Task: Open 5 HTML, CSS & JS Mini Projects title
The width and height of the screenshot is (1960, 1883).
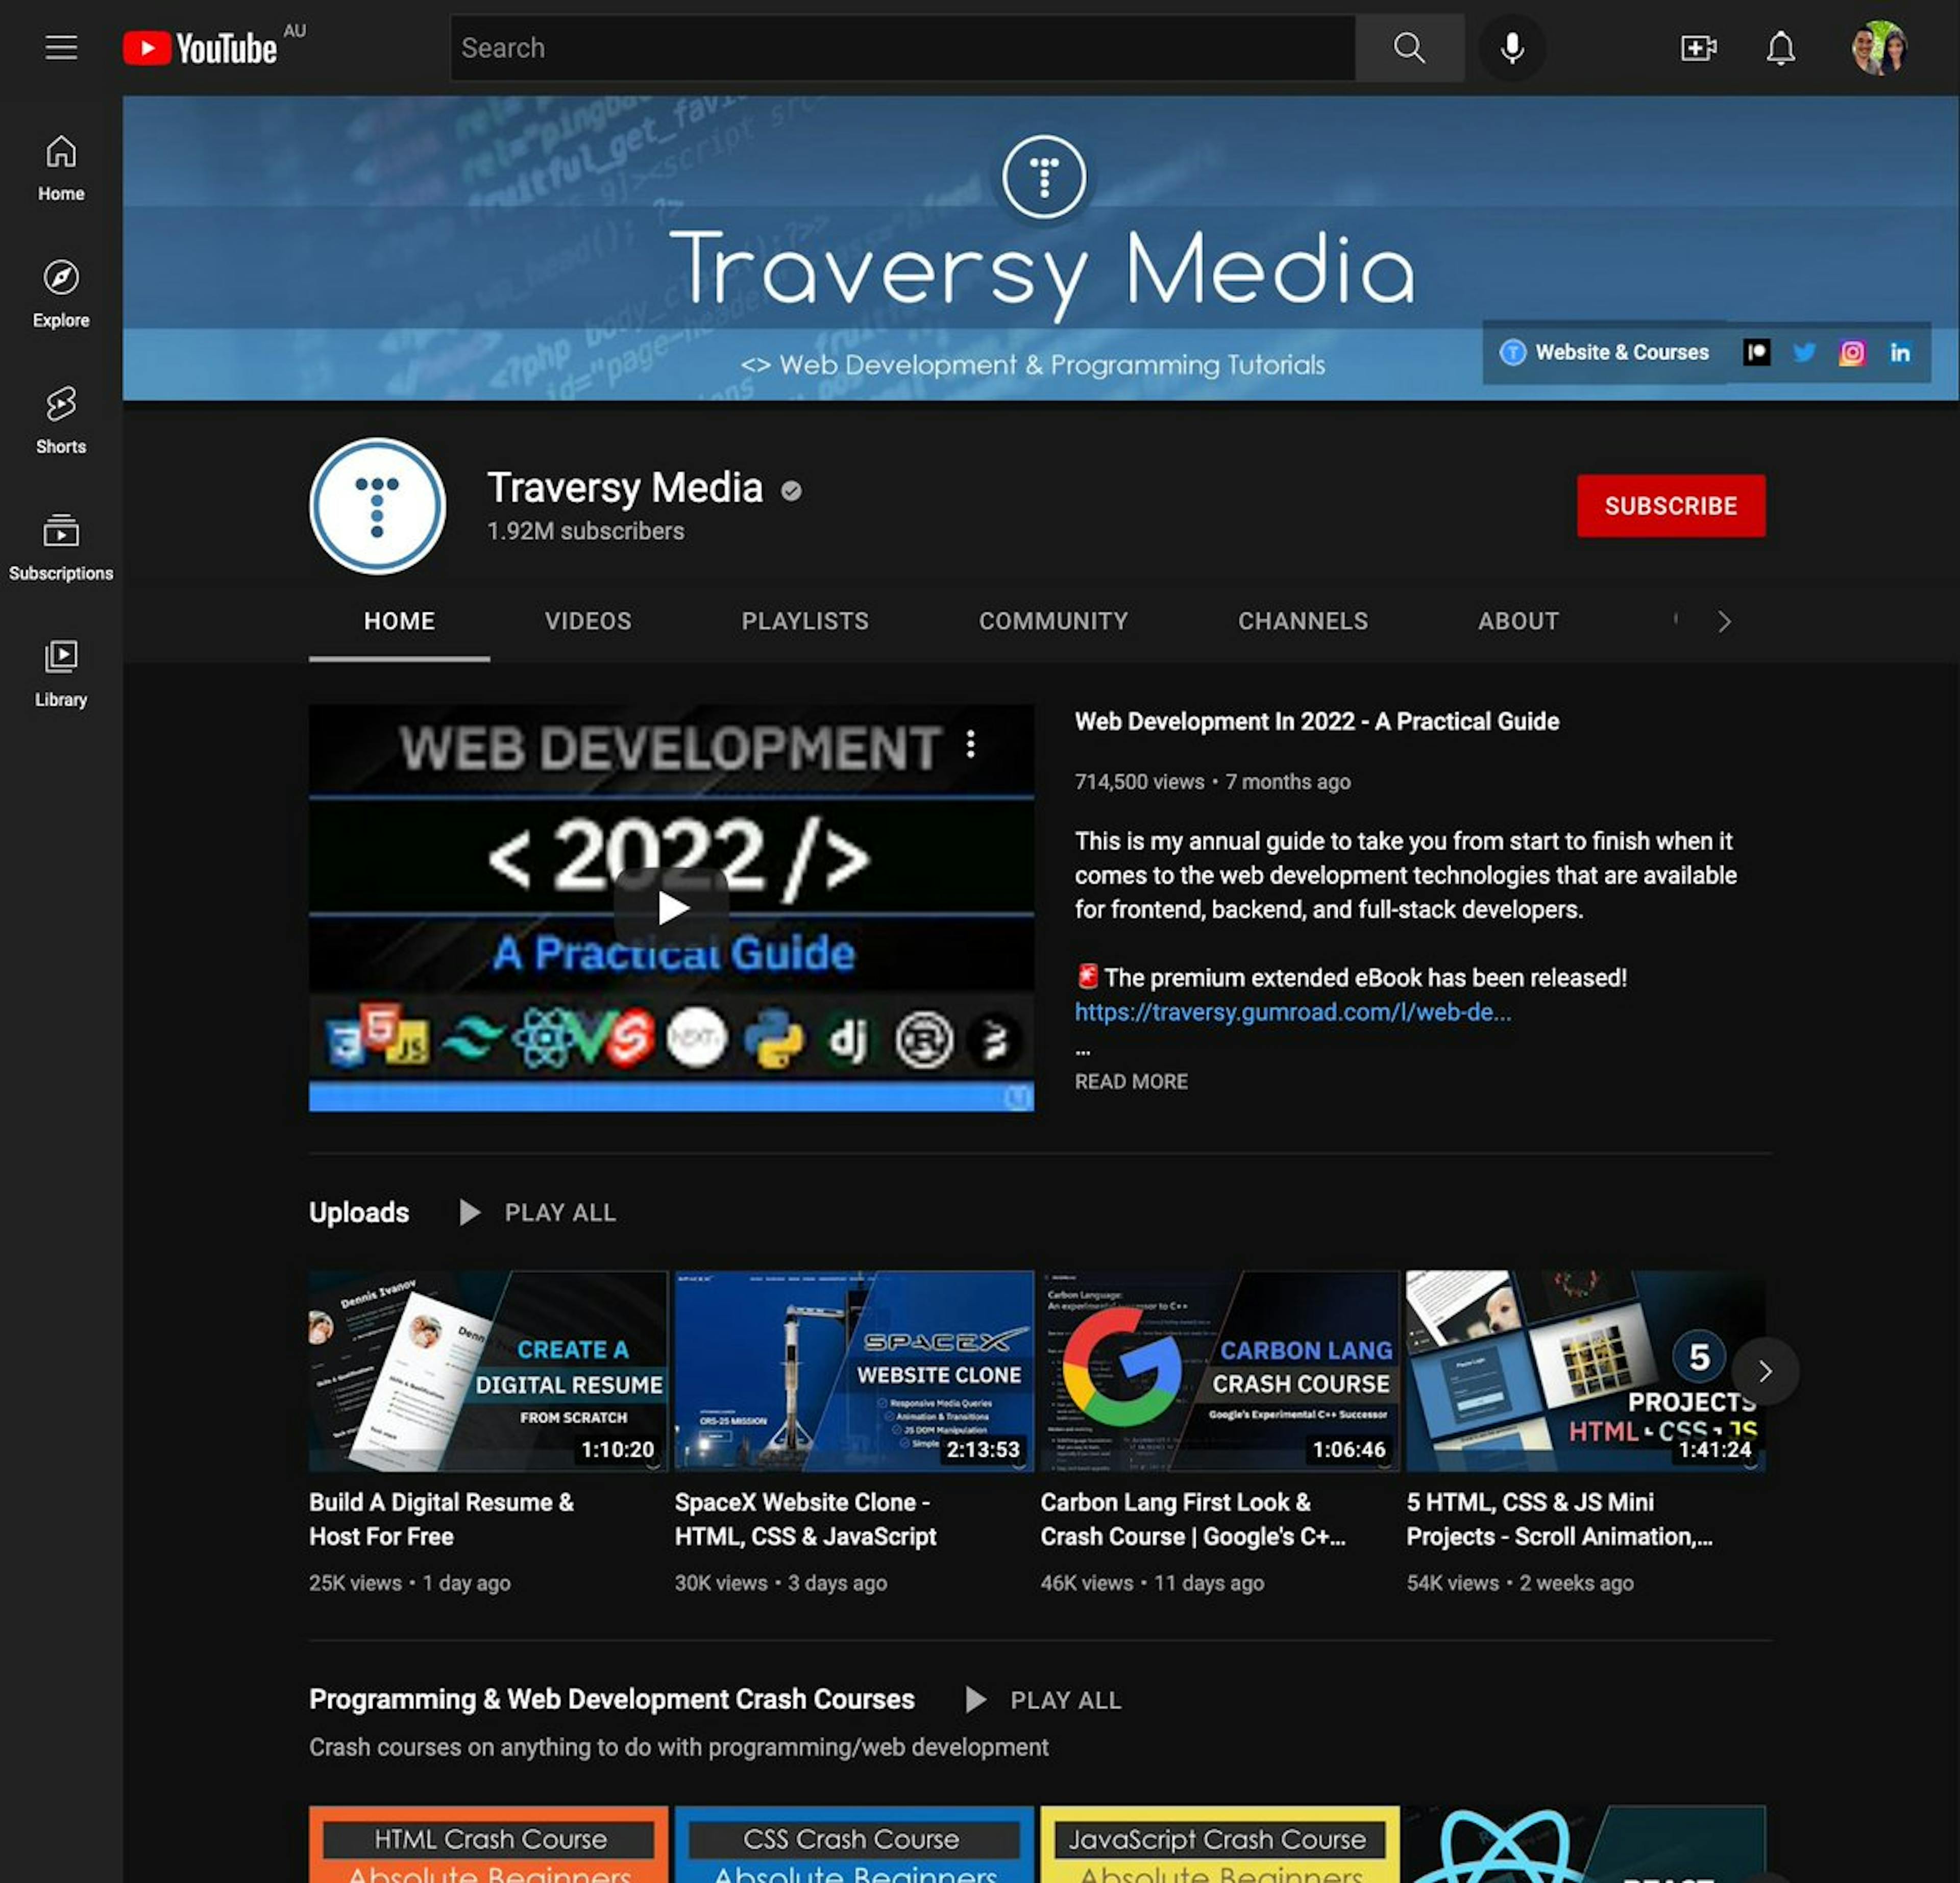Action: tap(1559, 1519)
